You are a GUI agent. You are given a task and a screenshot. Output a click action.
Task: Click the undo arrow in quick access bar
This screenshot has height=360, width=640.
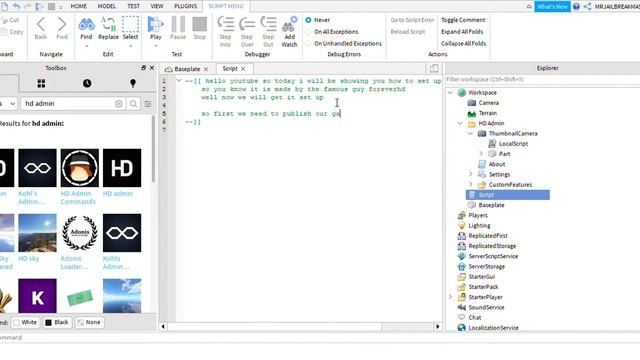coord(16,6)
